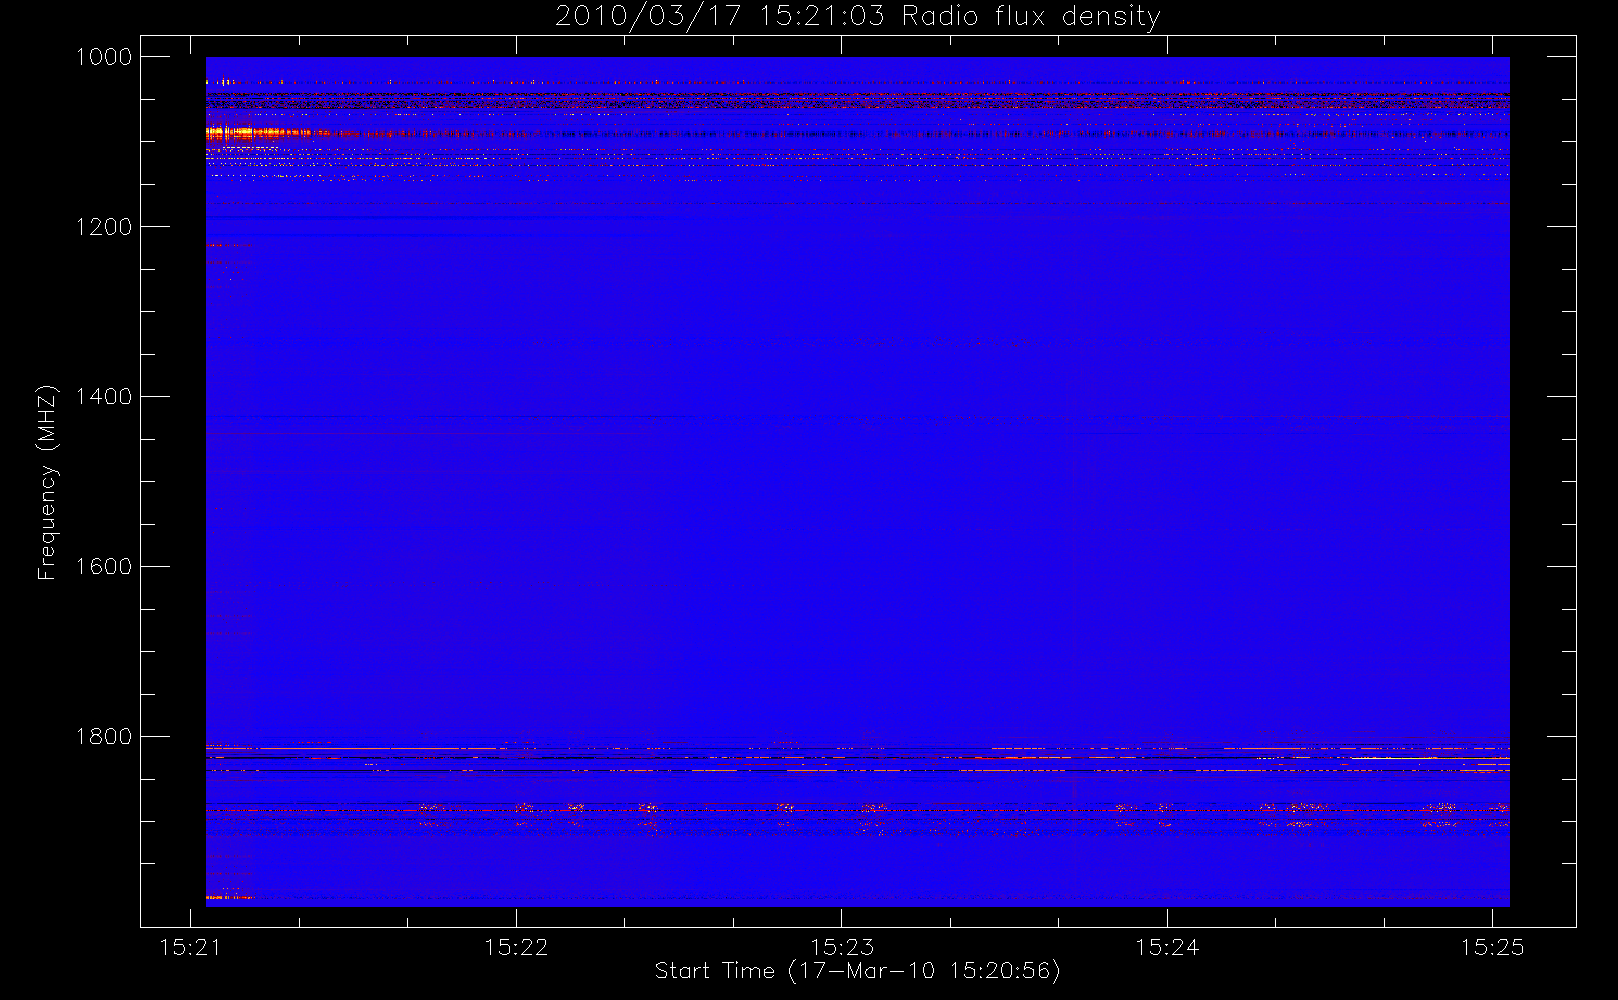Click the 1600 frequency tick label
Screen dimensions: 1618x1000
[x=104, y=567]
